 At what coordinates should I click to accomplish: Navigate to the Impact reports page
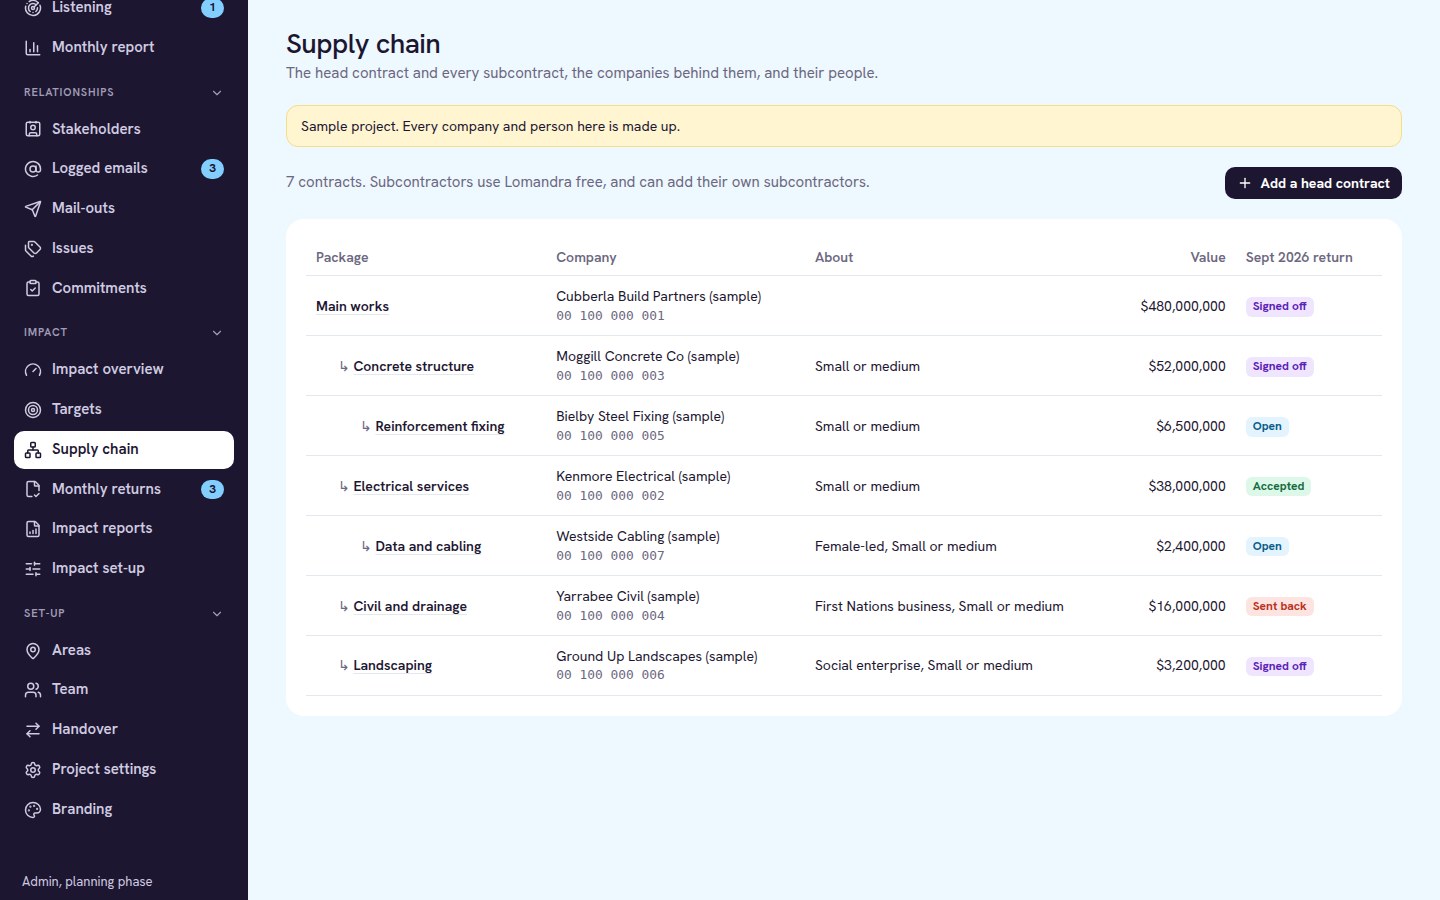[124, 528]
